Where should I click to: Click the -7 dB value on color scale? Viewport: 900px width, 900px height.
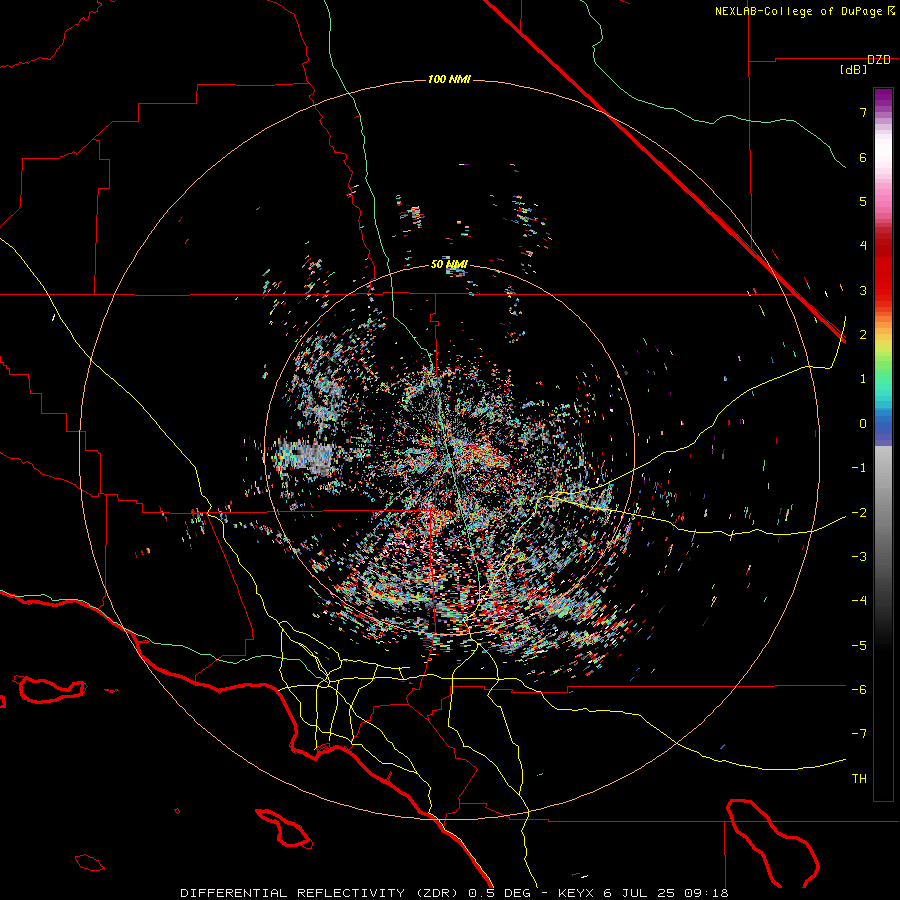click(859, 734)
